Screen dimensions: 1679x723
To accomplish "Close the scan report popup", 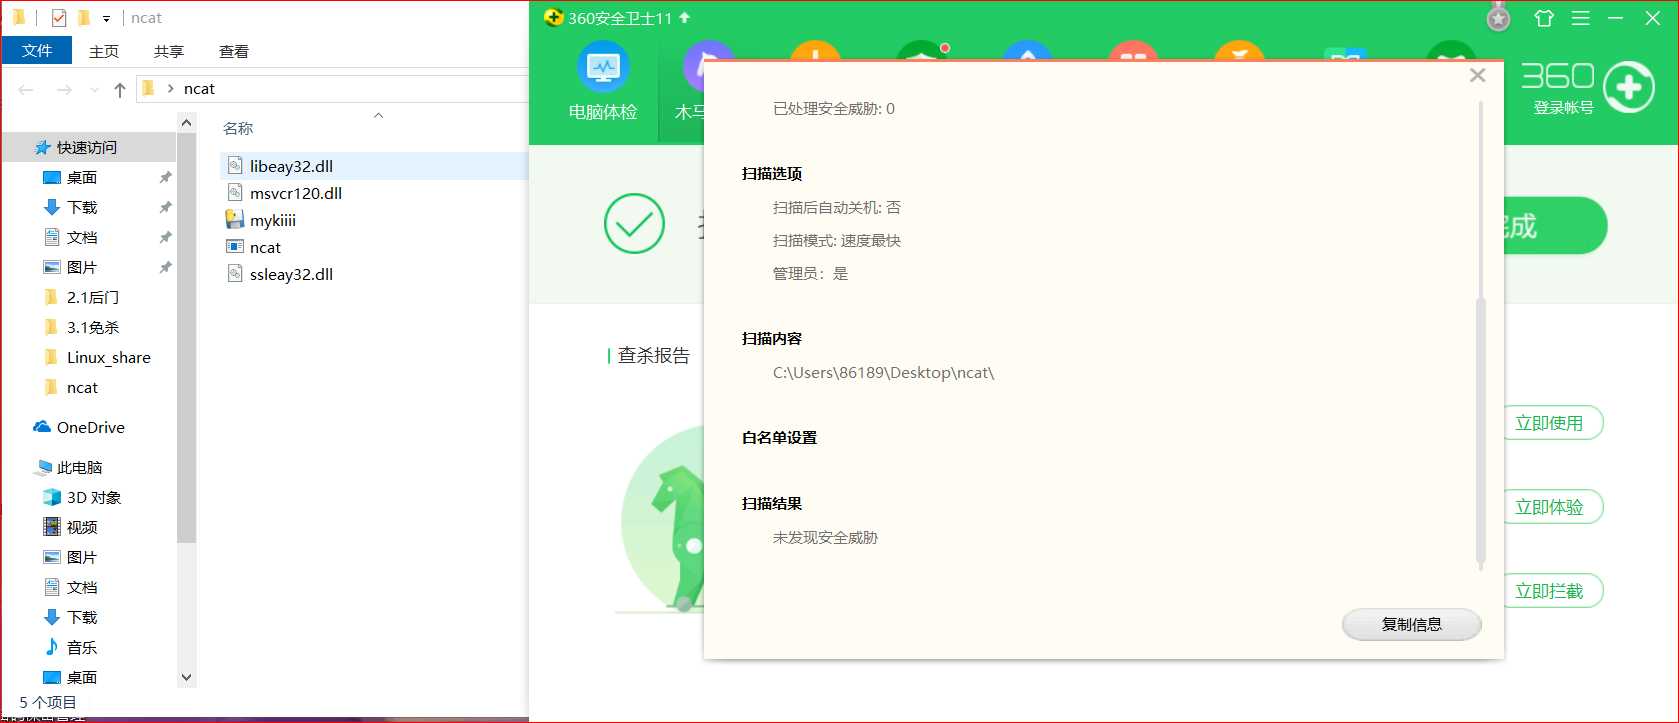I will click(1477, 76).
